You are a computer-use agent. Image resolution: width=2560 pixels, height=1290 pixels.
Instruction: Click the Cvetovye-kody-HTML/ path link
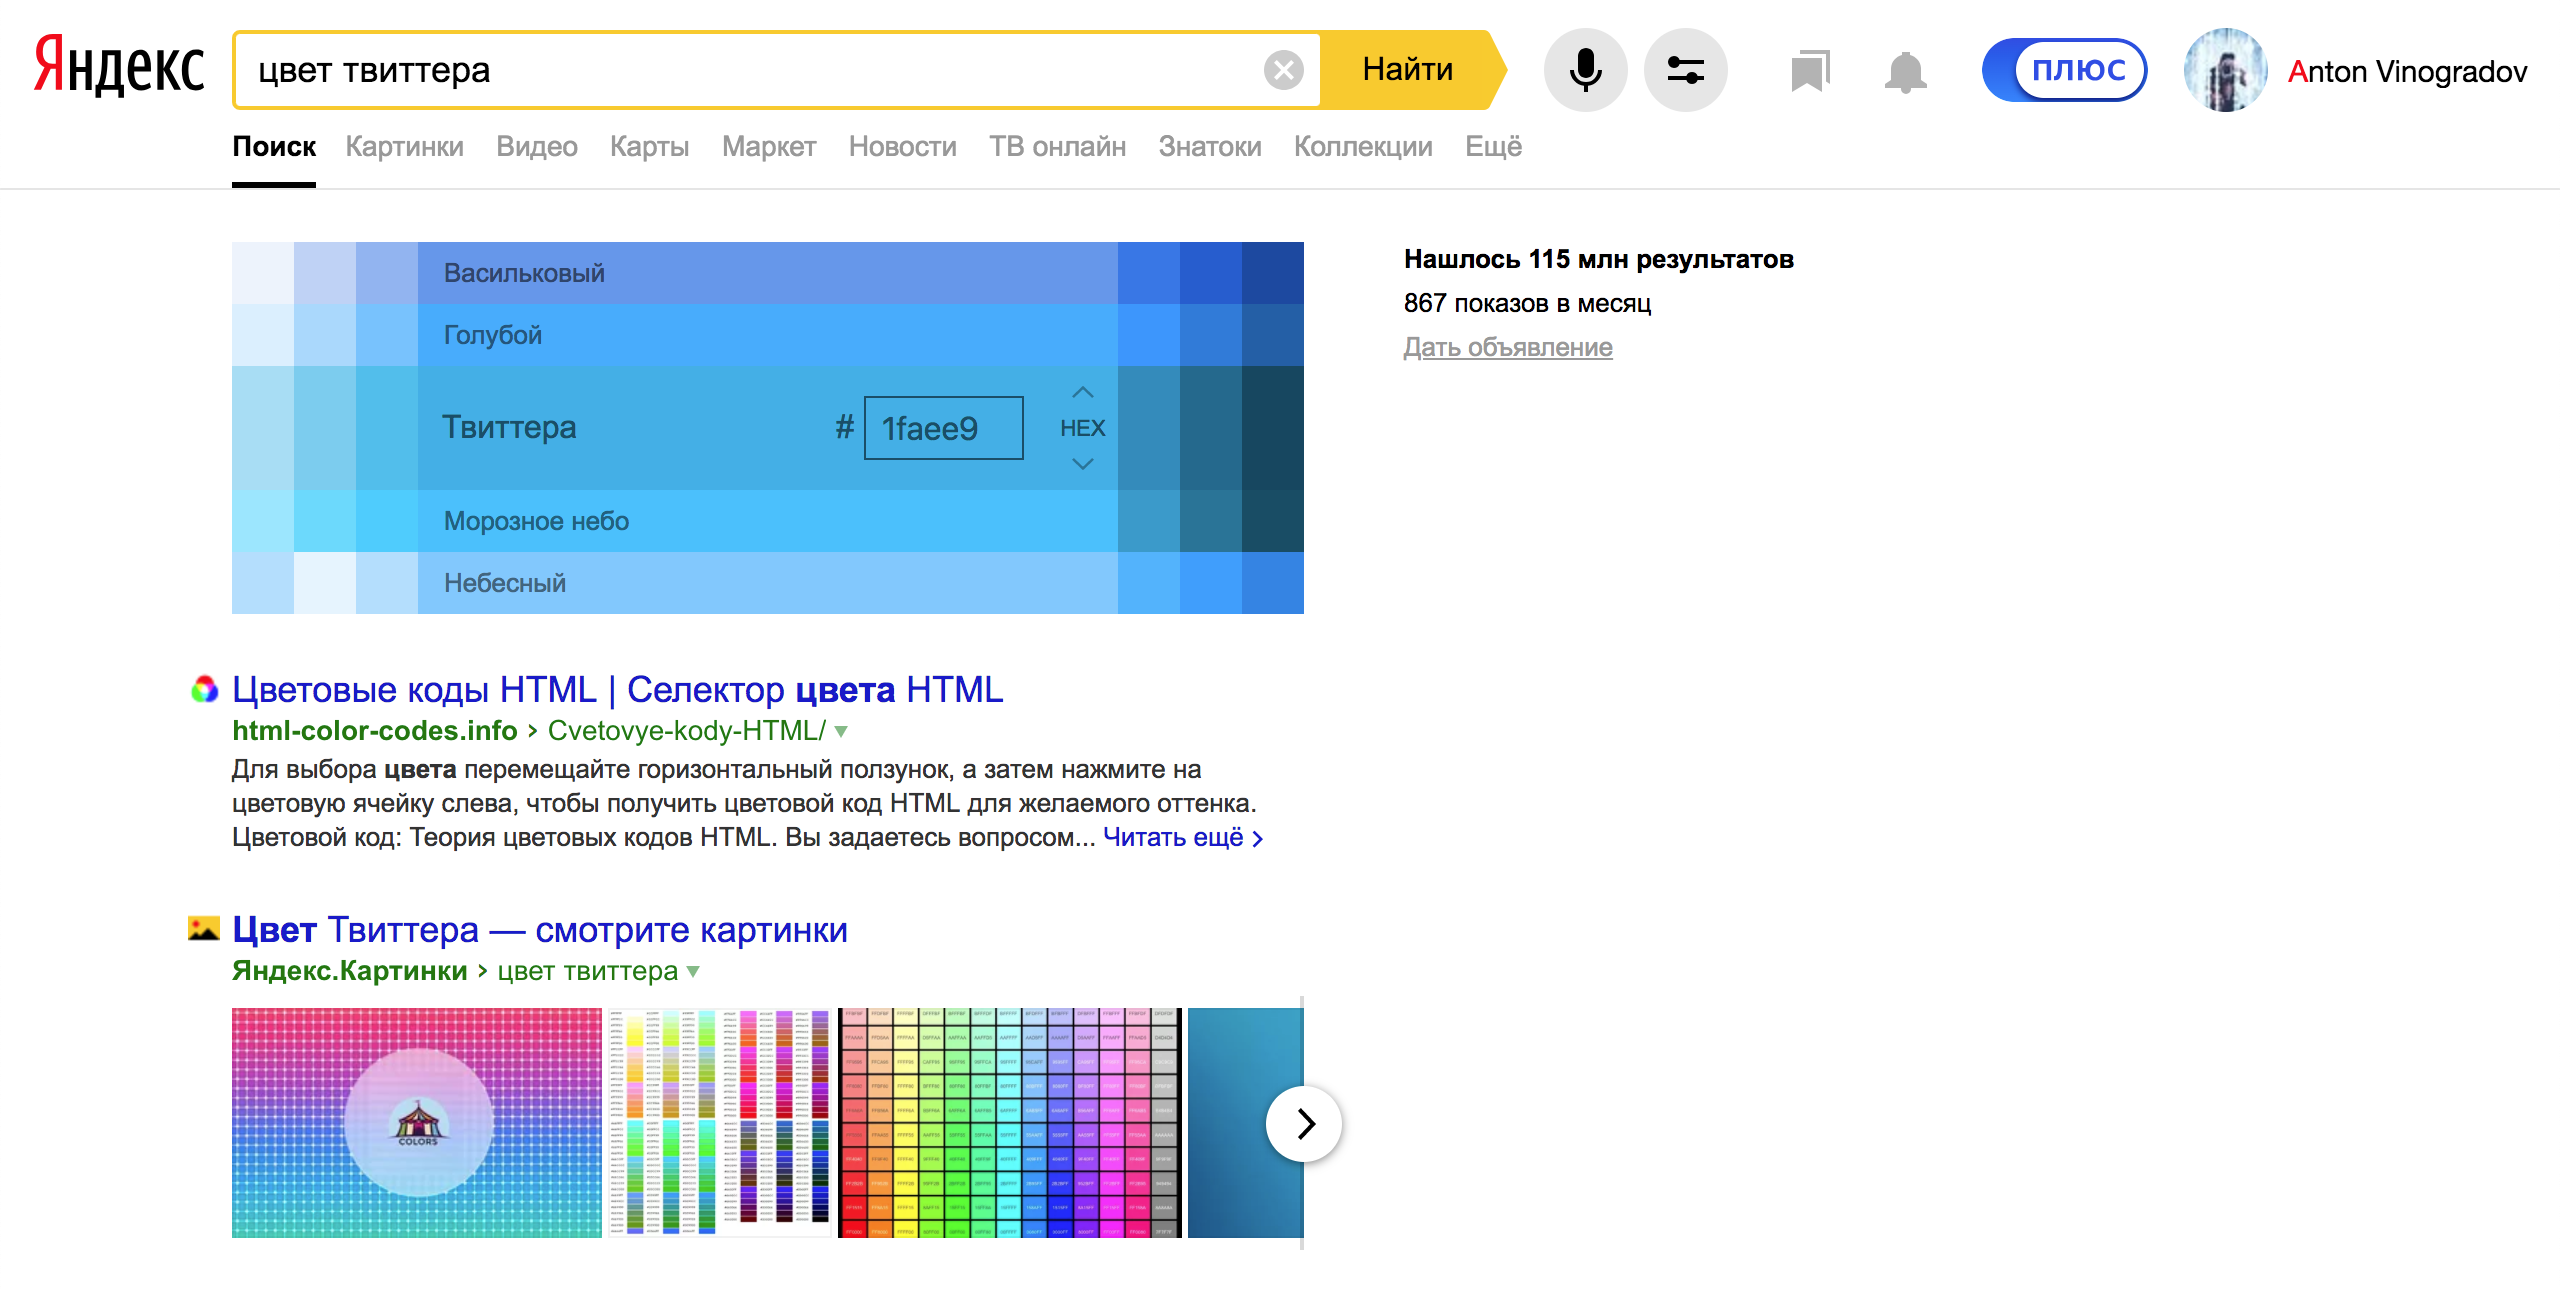(x=687, y=731)
